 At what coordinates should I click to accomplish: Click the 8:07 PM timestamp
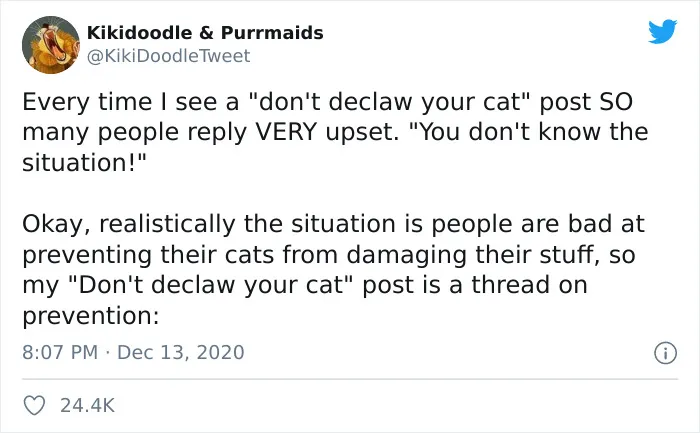tap(60, 352)
